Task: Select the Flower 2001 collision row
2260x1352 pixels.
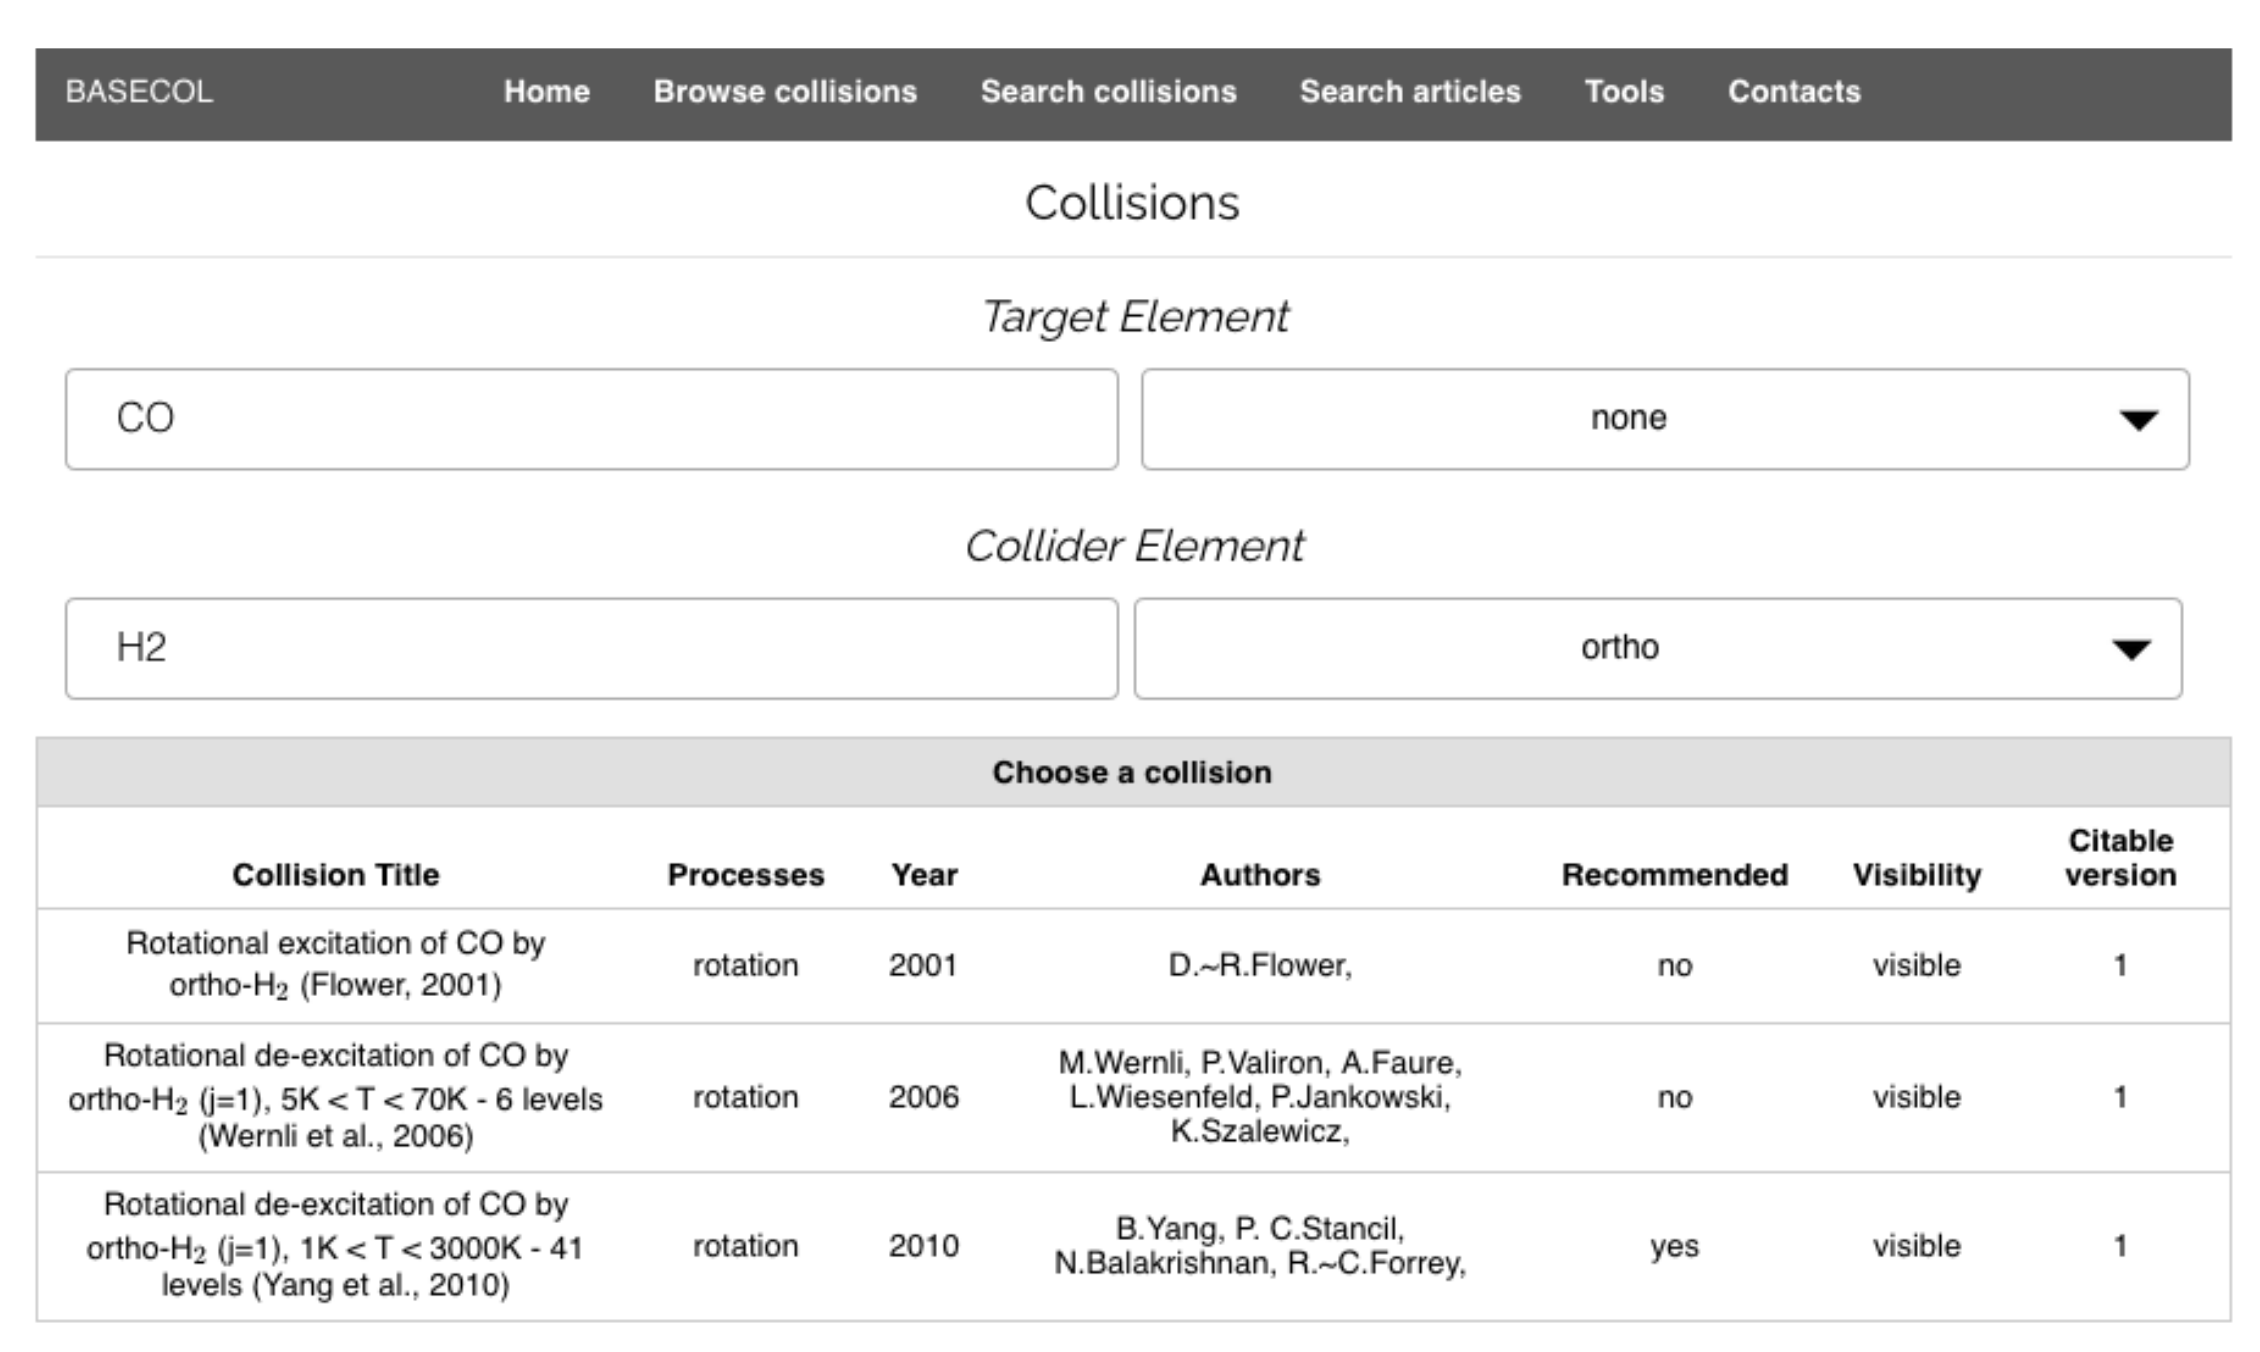Action: coord(336,965)
